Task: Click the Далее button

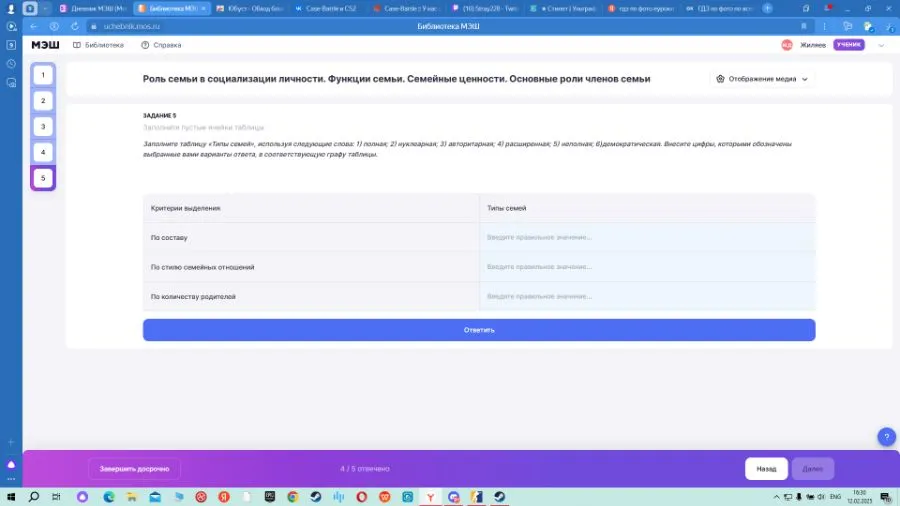Action: (813, 469)
